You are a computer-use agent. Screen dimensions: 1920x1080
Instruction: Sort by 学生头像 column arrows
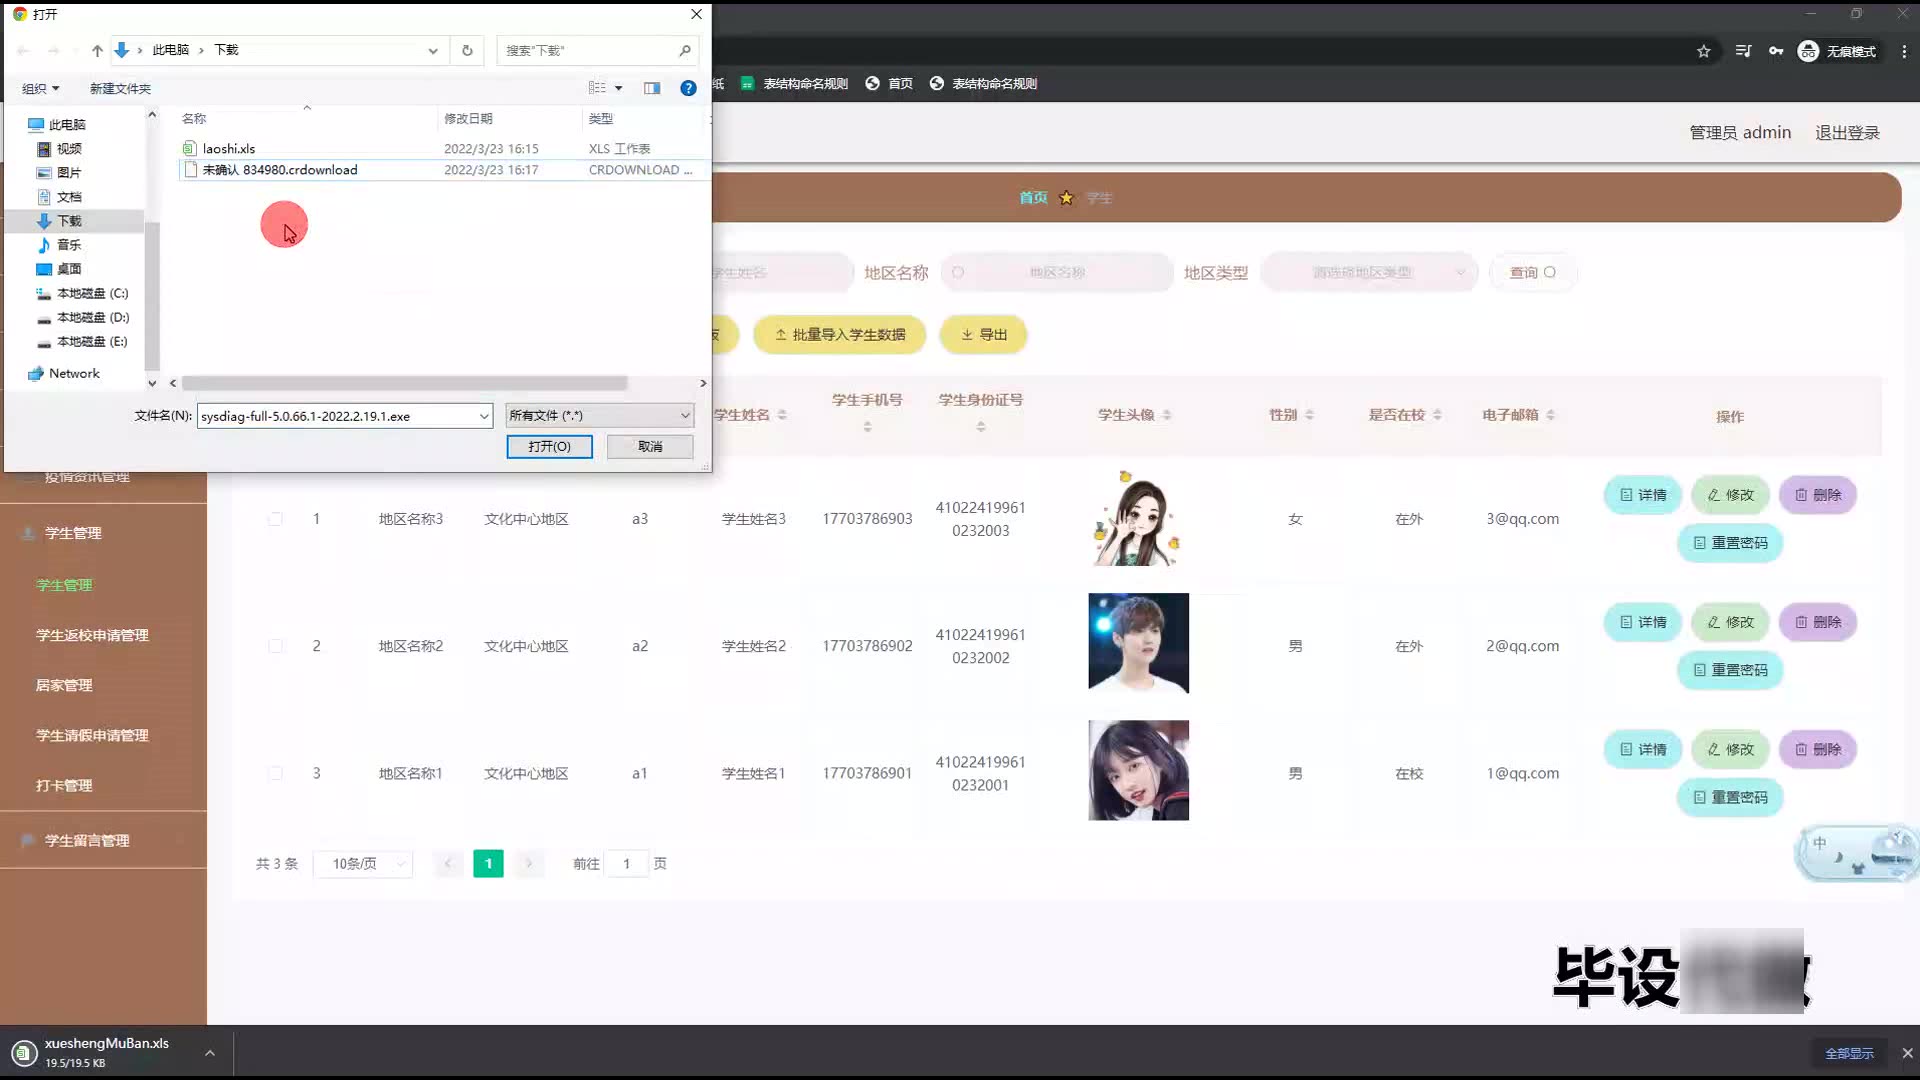1167,415
